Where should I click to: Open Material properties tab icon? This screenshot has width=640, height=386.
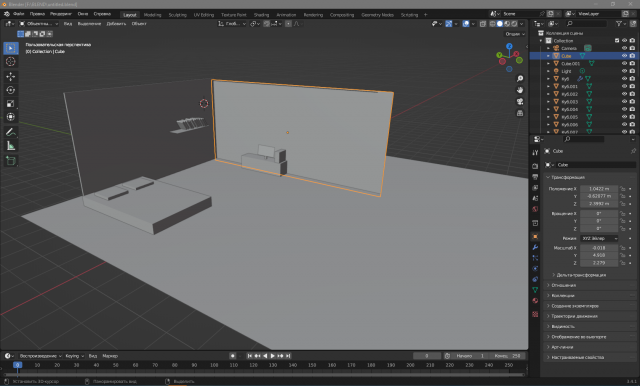pyautogui.click(x=535, y=301)
